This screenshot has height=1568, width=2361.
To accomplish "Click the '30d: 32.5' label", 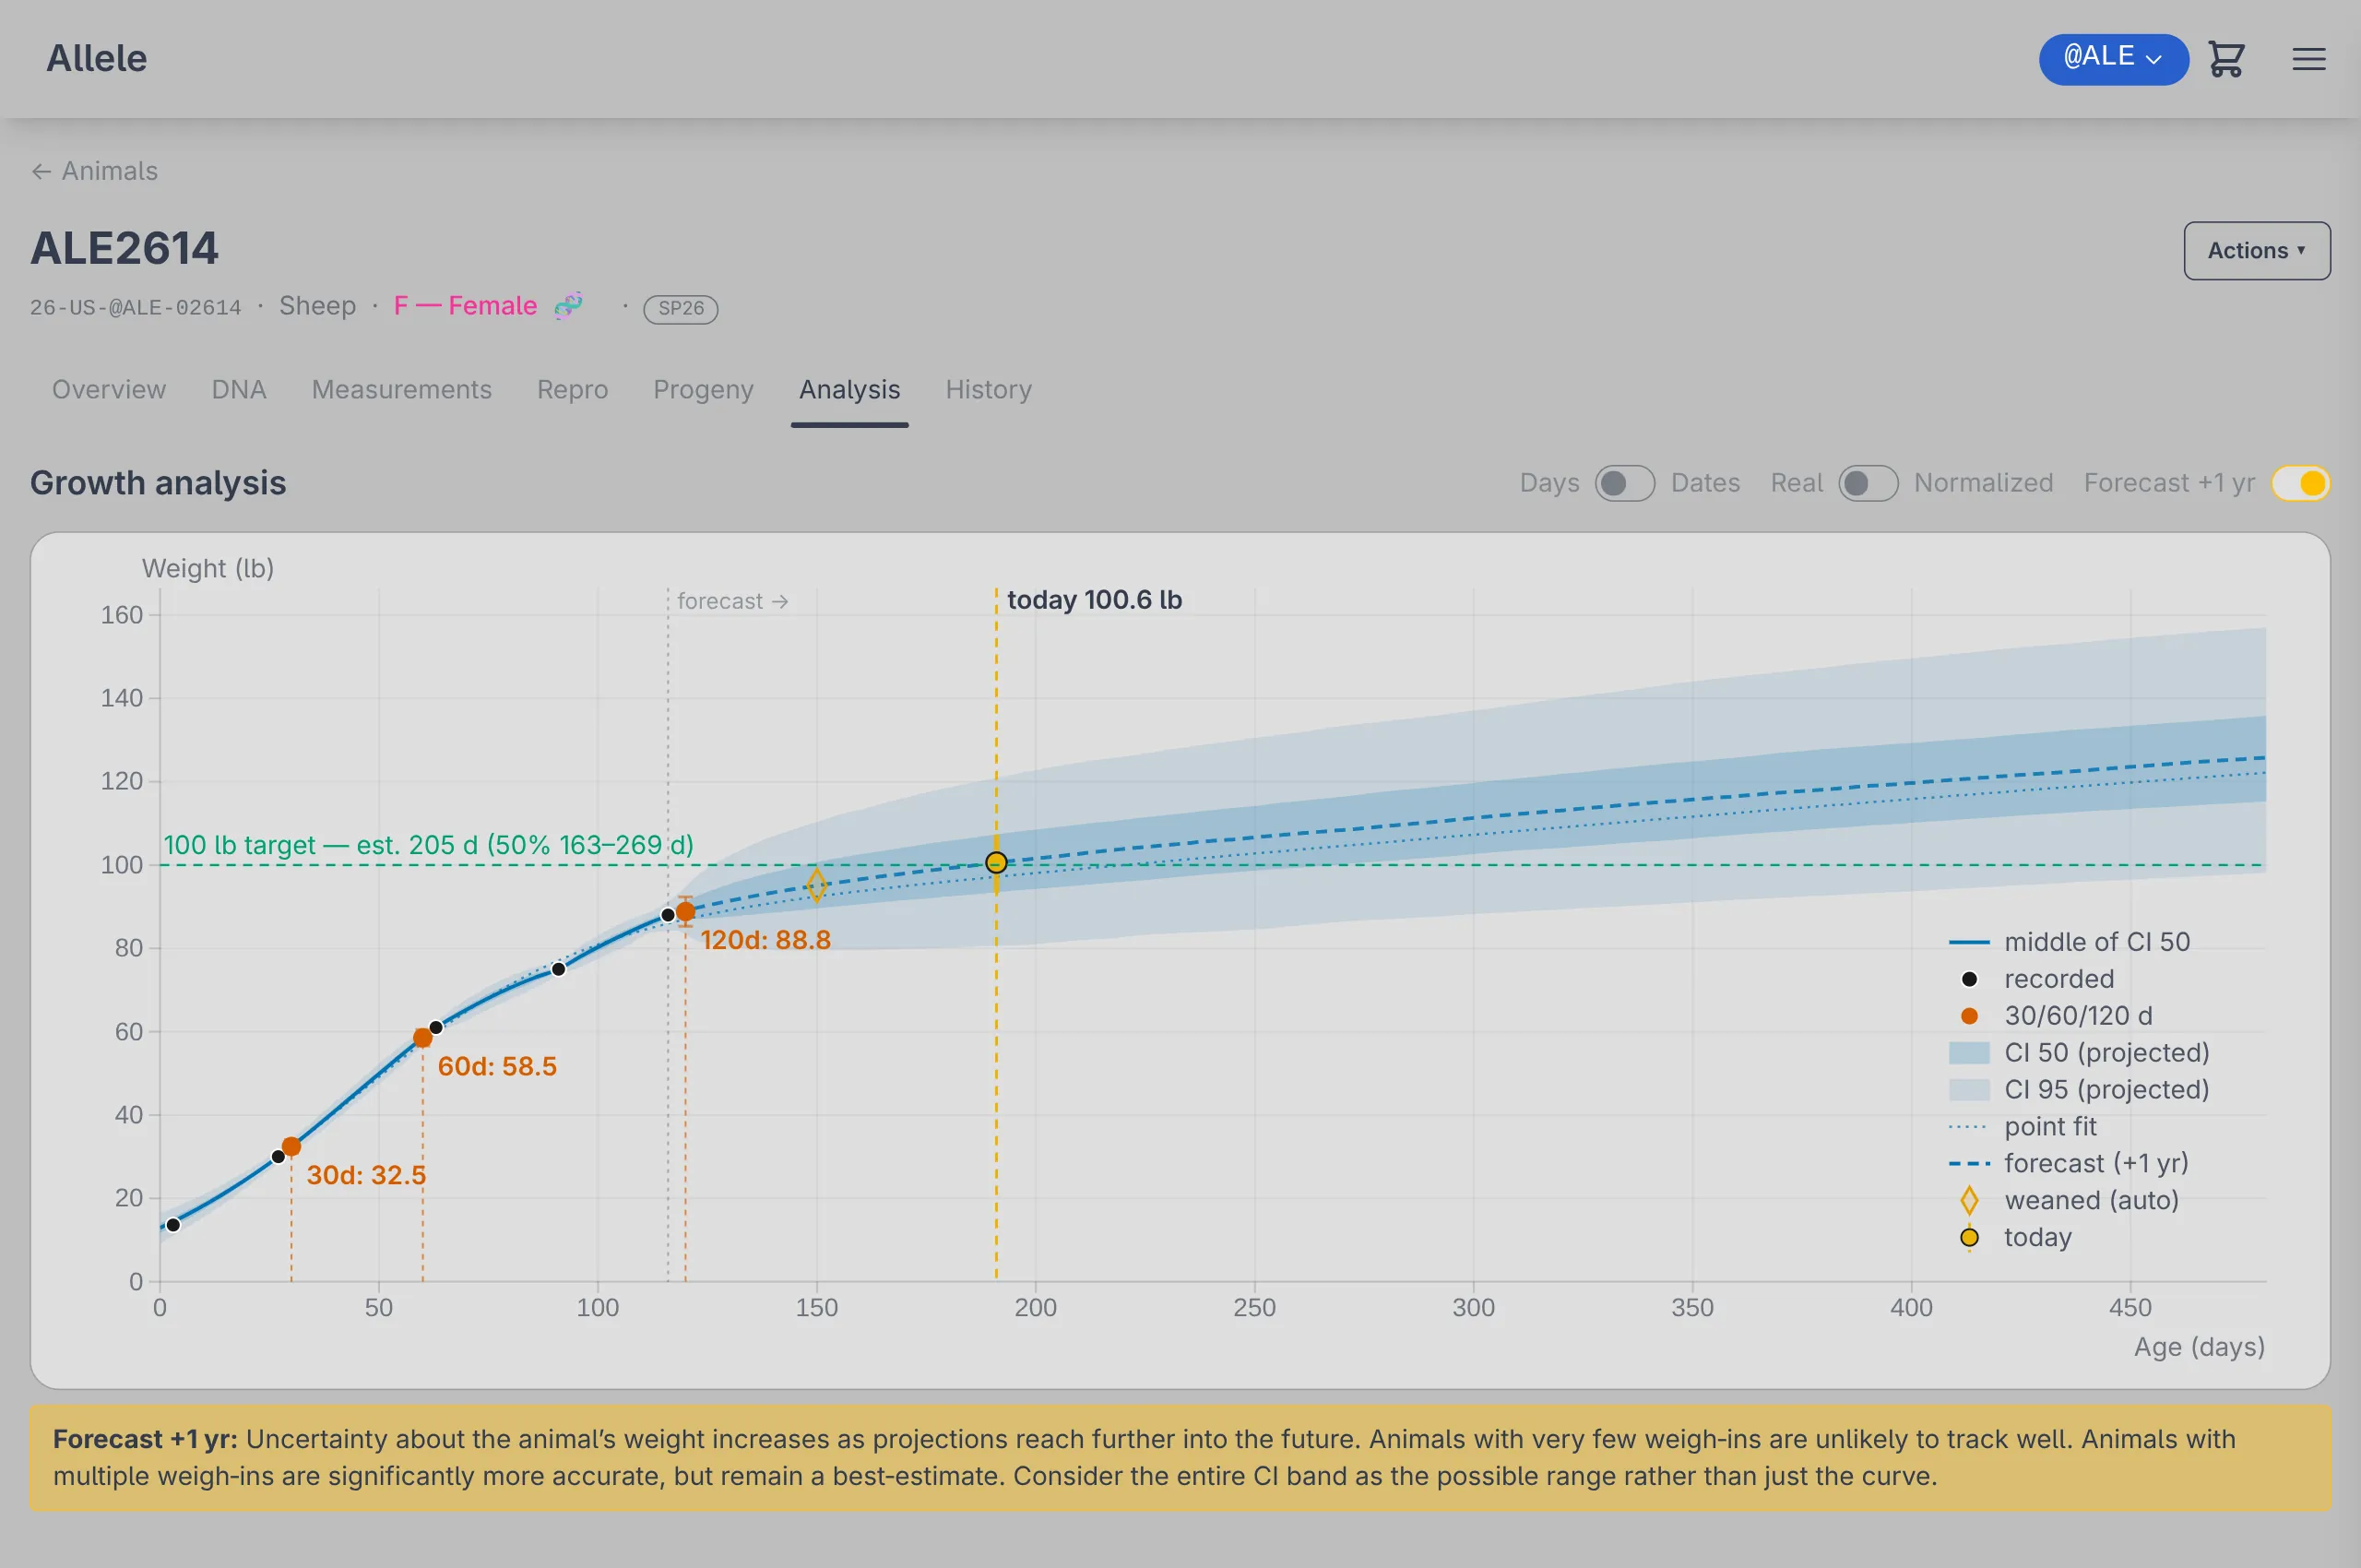I will tap(366, 1175).
